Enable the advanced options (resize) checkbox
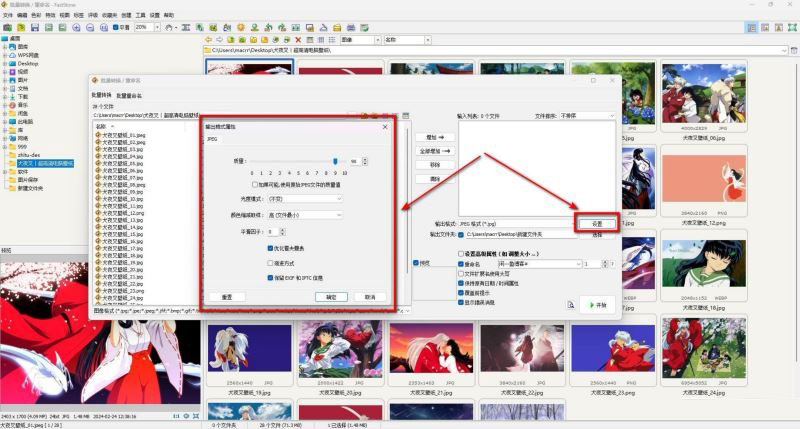 click(461, 254)
